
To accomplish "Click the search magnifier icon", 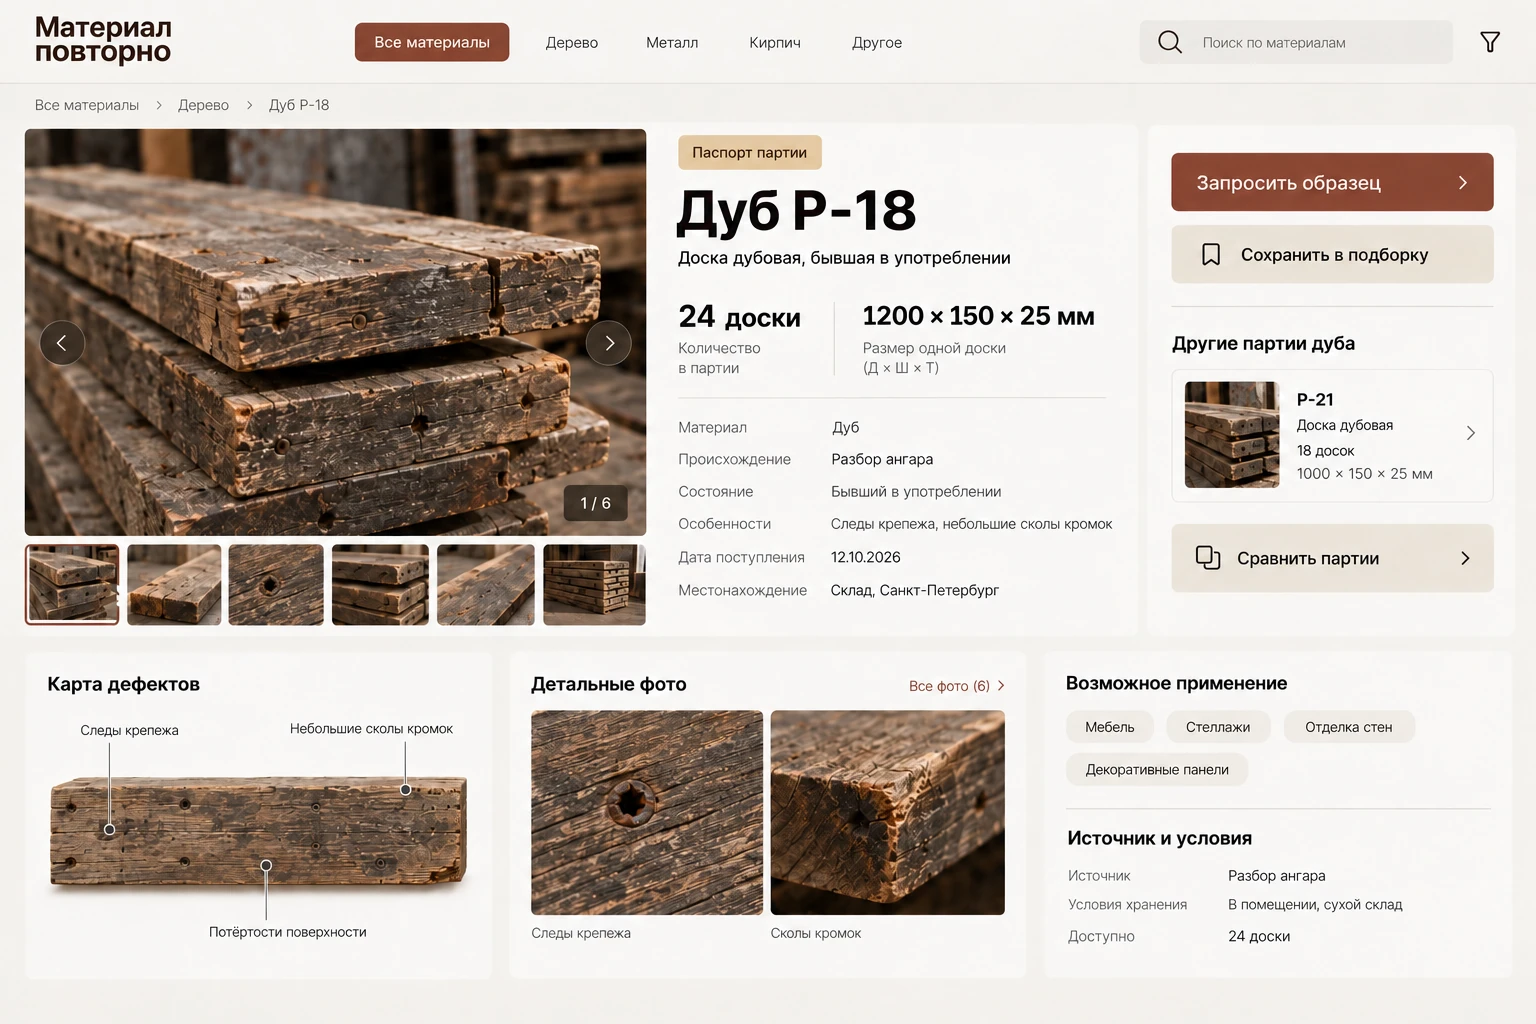I will (1170, 42).
